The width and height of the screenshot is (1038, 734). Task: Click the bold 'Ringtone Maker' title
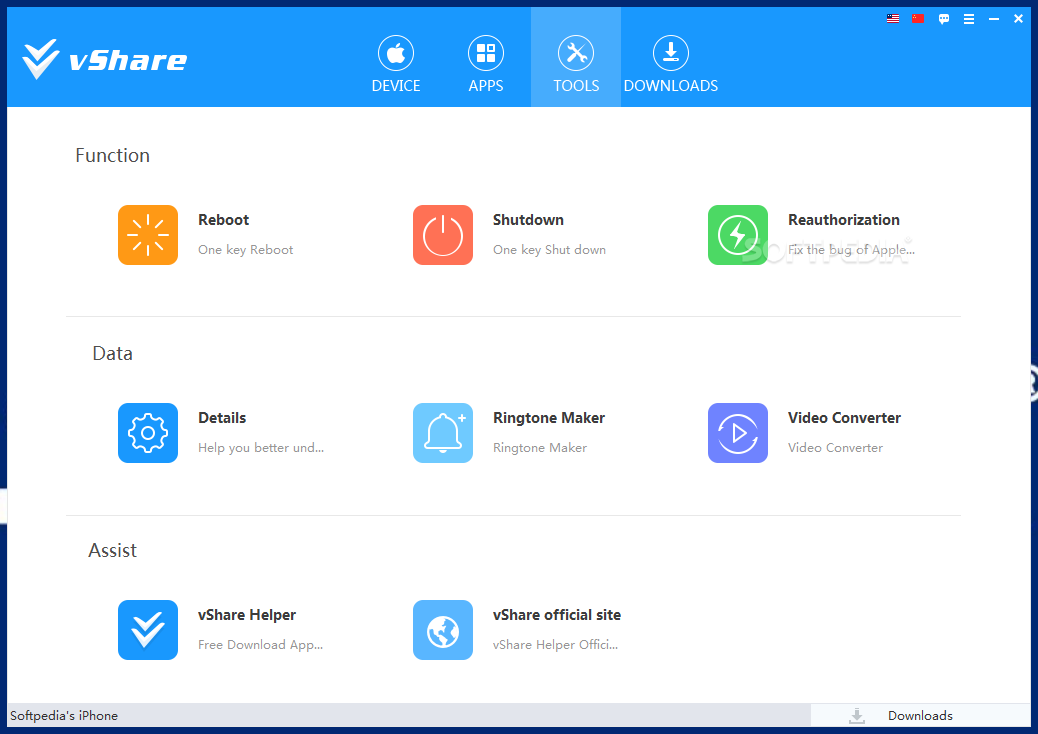pyautogui.click(x=549, y=418)
